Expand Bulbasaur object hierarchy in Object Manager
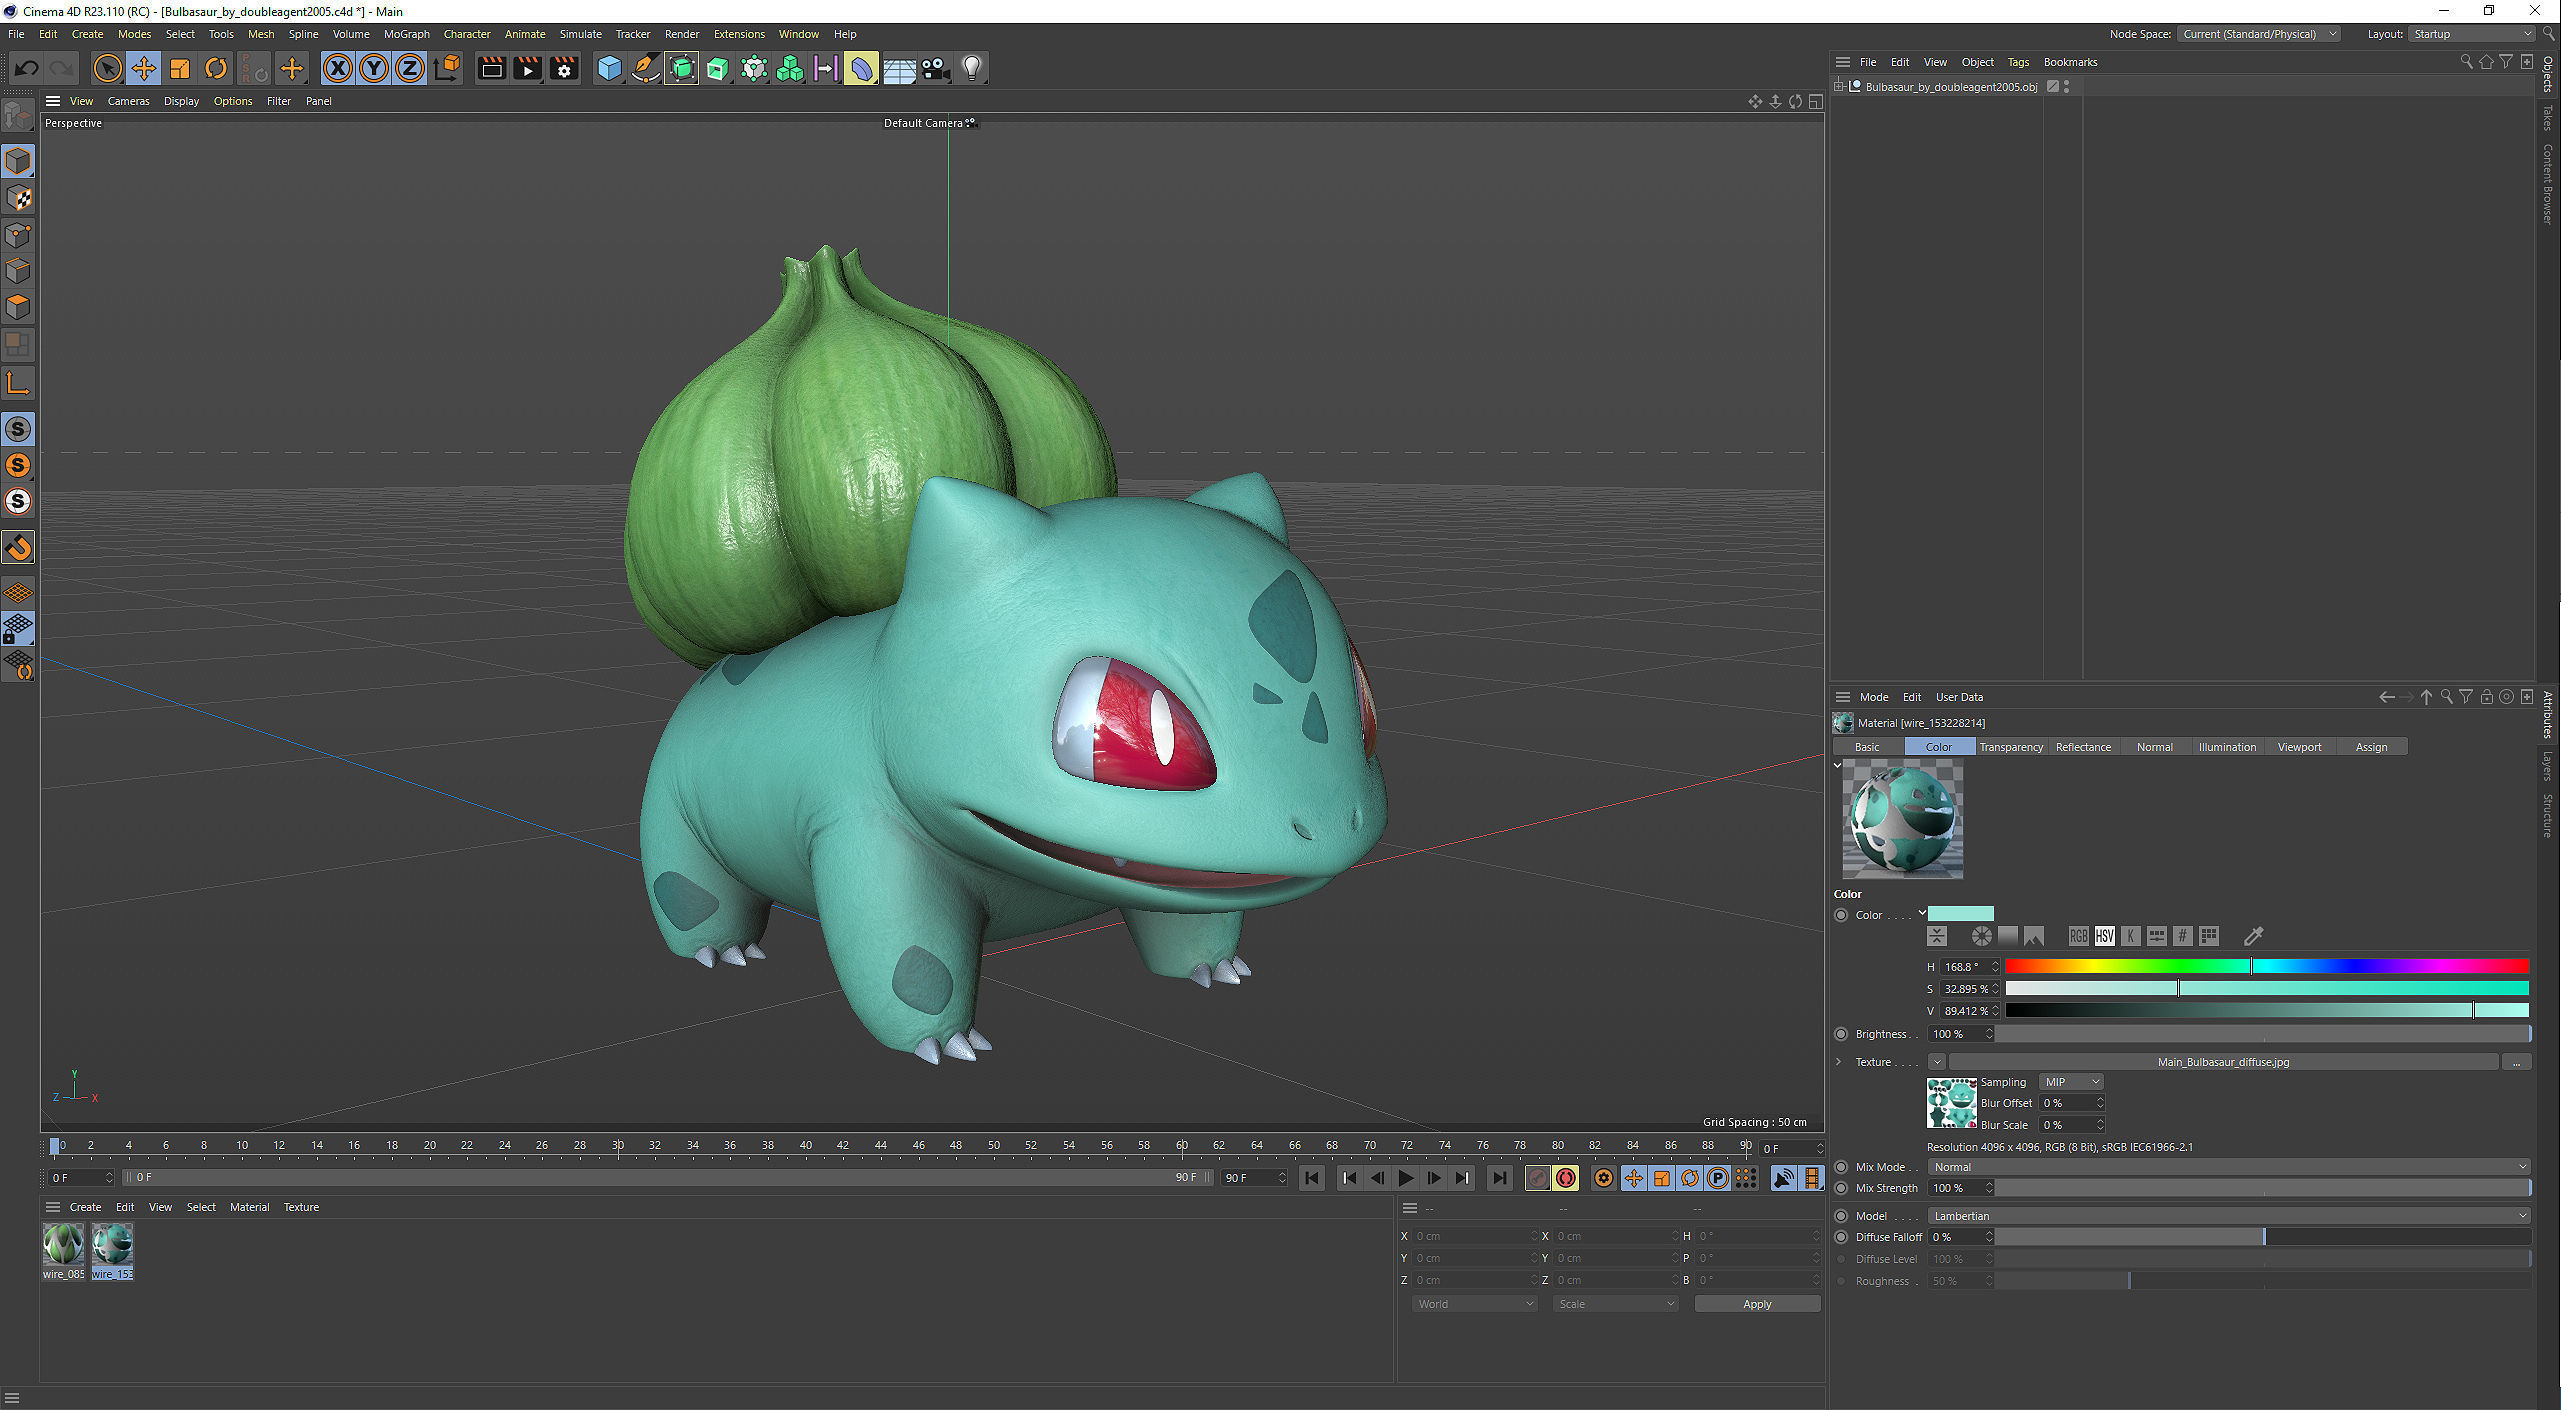 [1838, 87]
